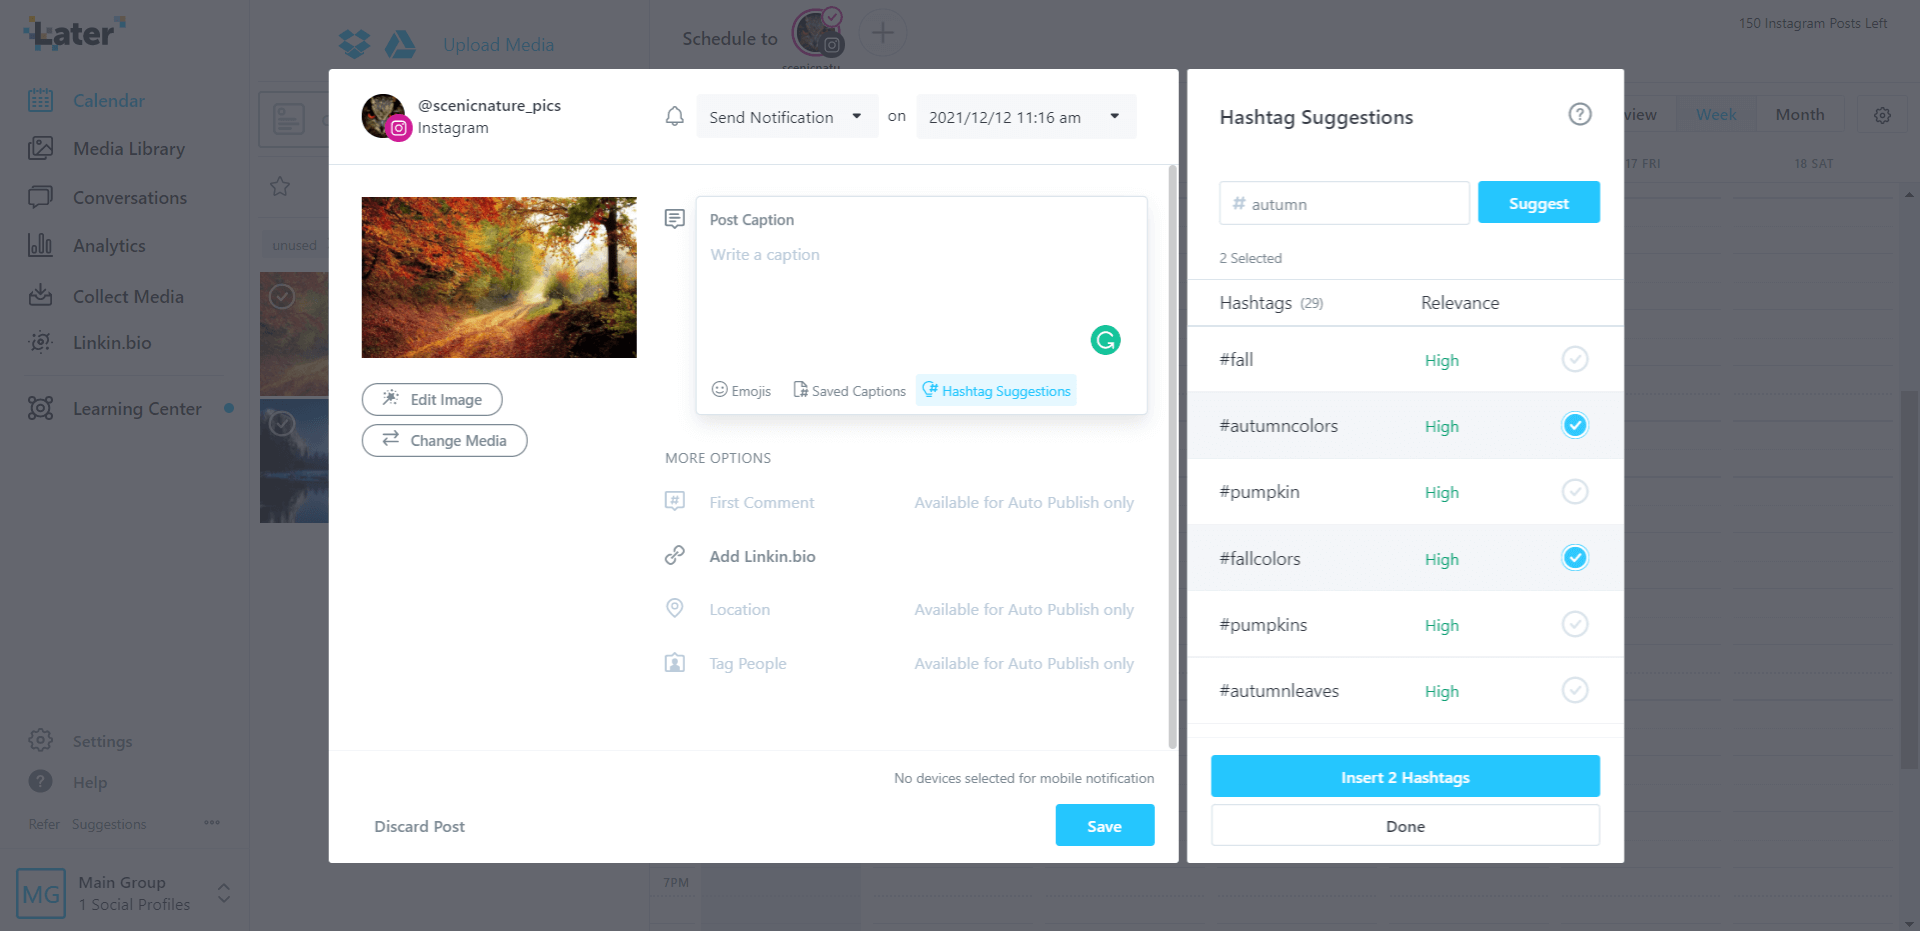The image size is (1920, 931).
Task: Click the Post Caption comment icon
Action: 675,218
